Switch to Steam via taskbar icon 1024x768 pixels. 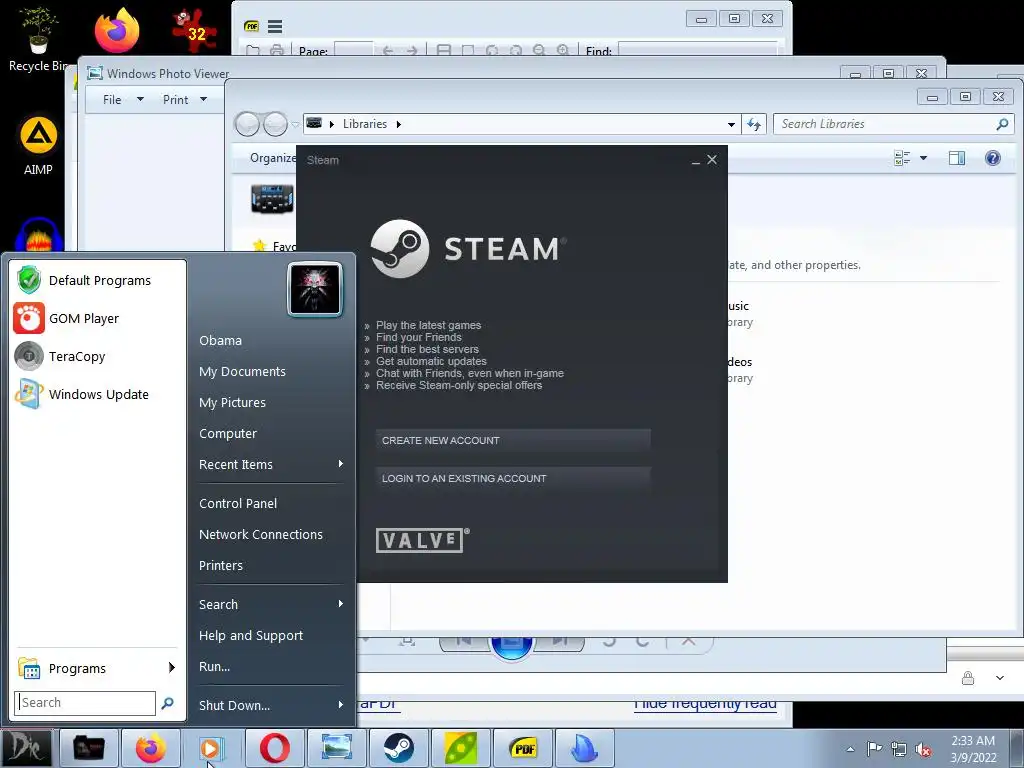click(398, 748)
